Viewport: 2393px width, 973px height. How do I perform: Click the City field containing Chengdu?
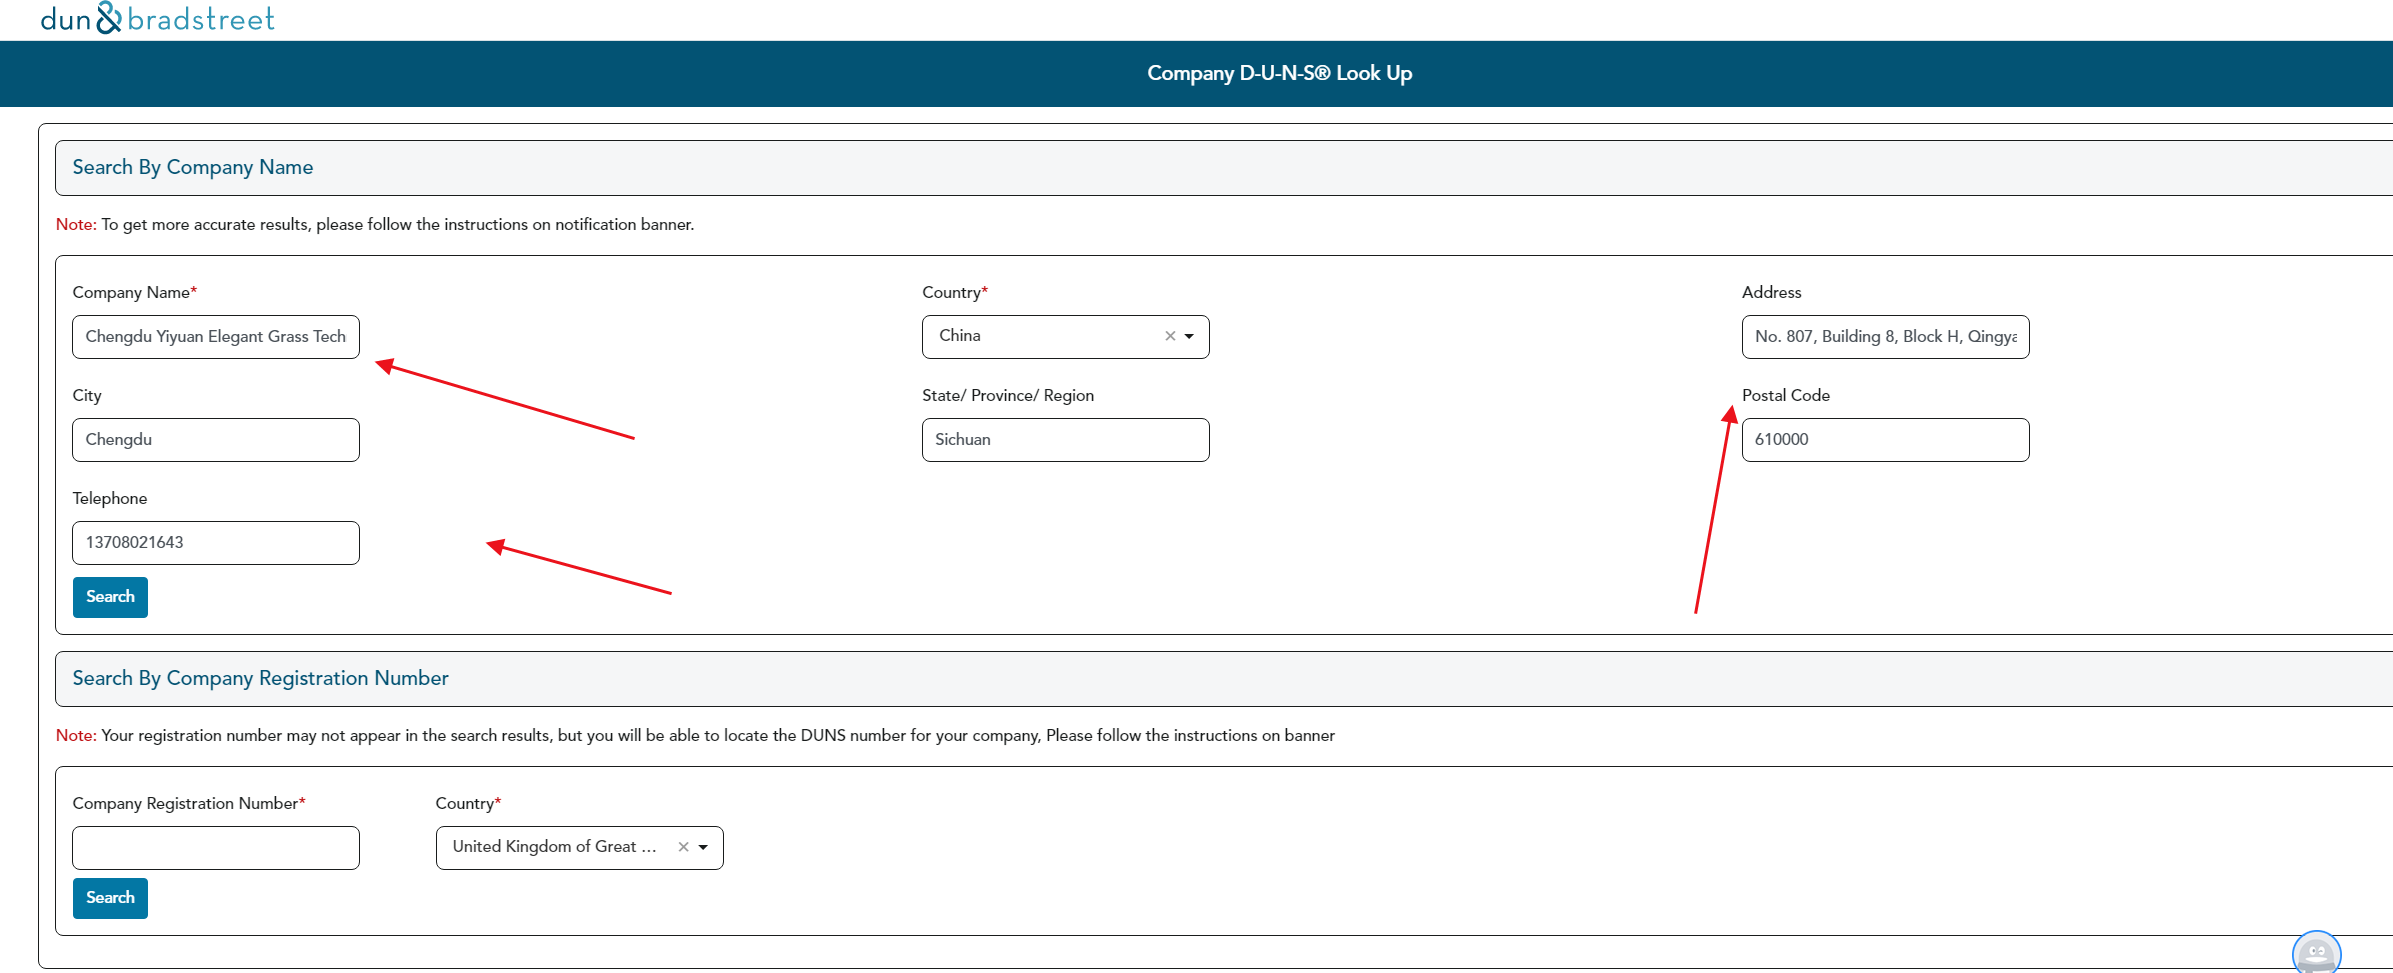point(216,440)
